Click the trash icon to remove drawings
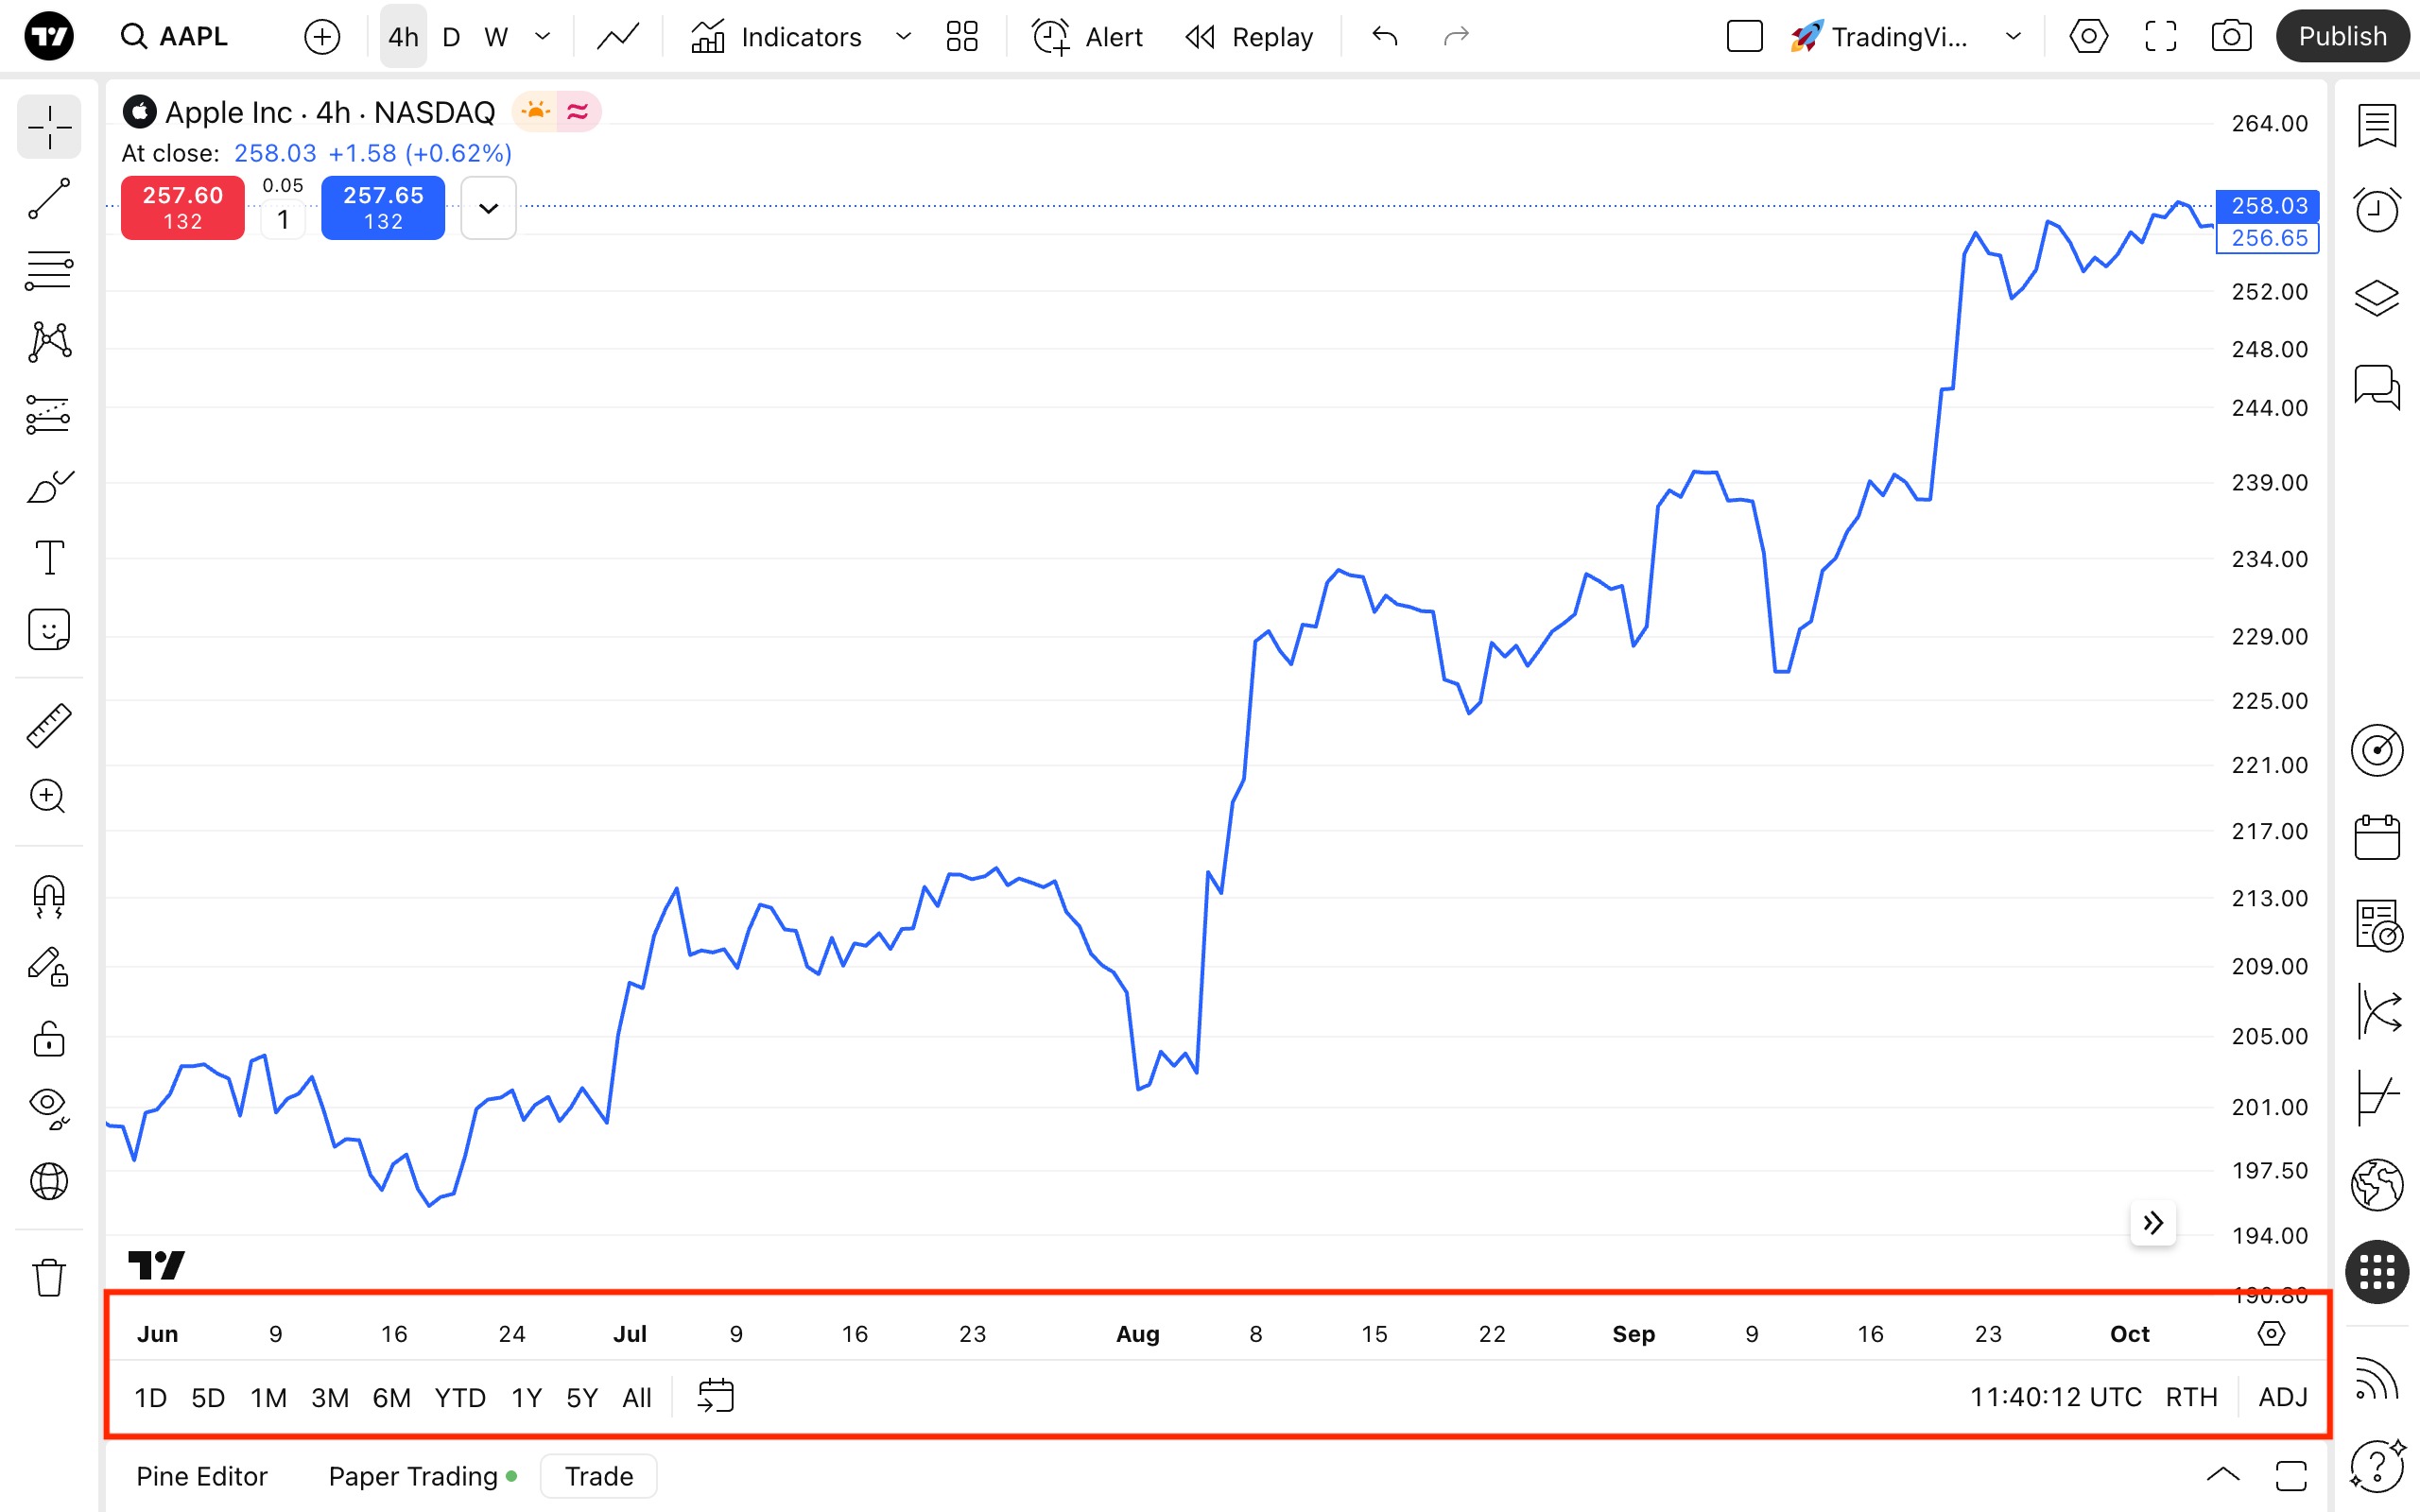 (x=48, y=1277)
